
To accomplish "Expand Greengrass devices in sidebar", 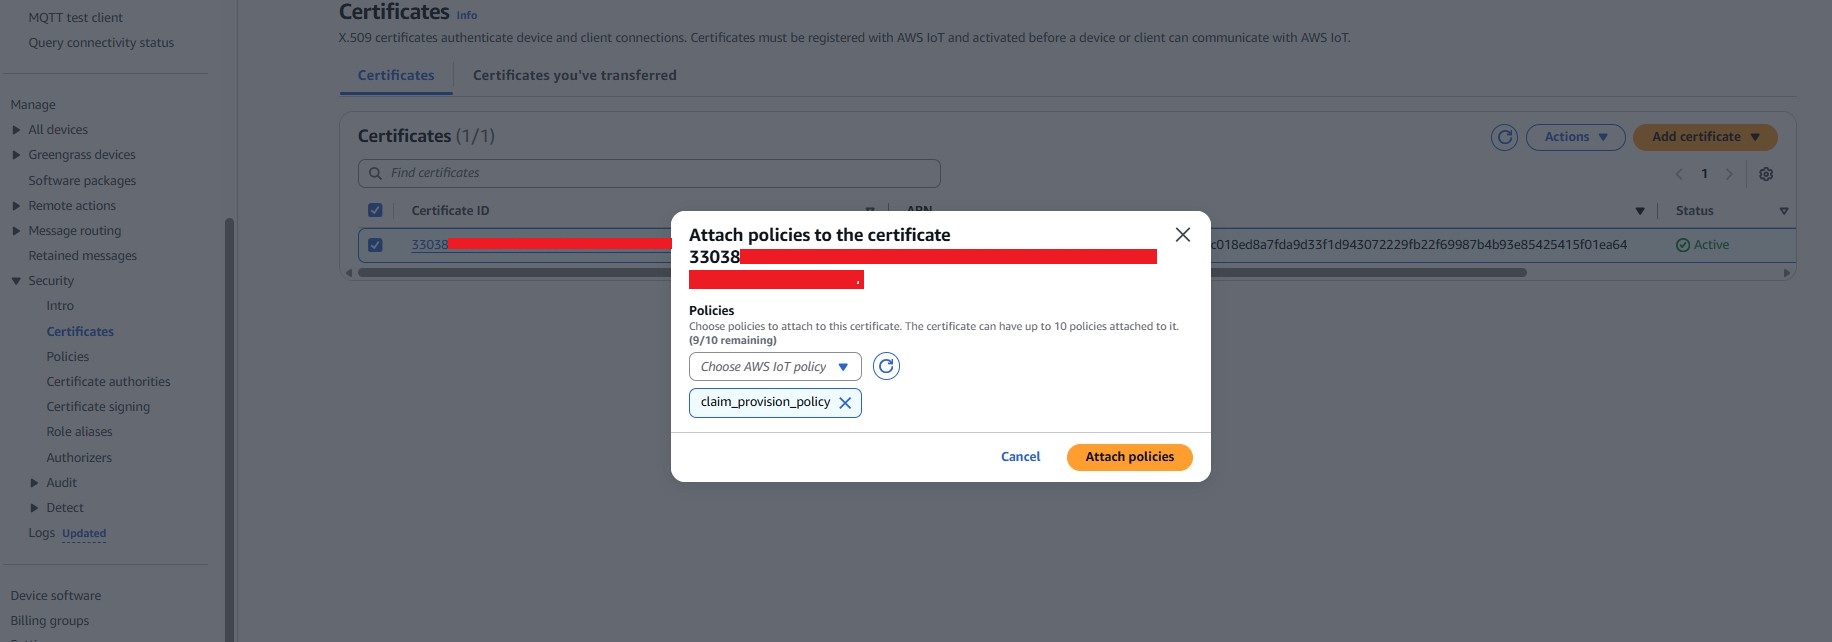I will pos(16,155).
